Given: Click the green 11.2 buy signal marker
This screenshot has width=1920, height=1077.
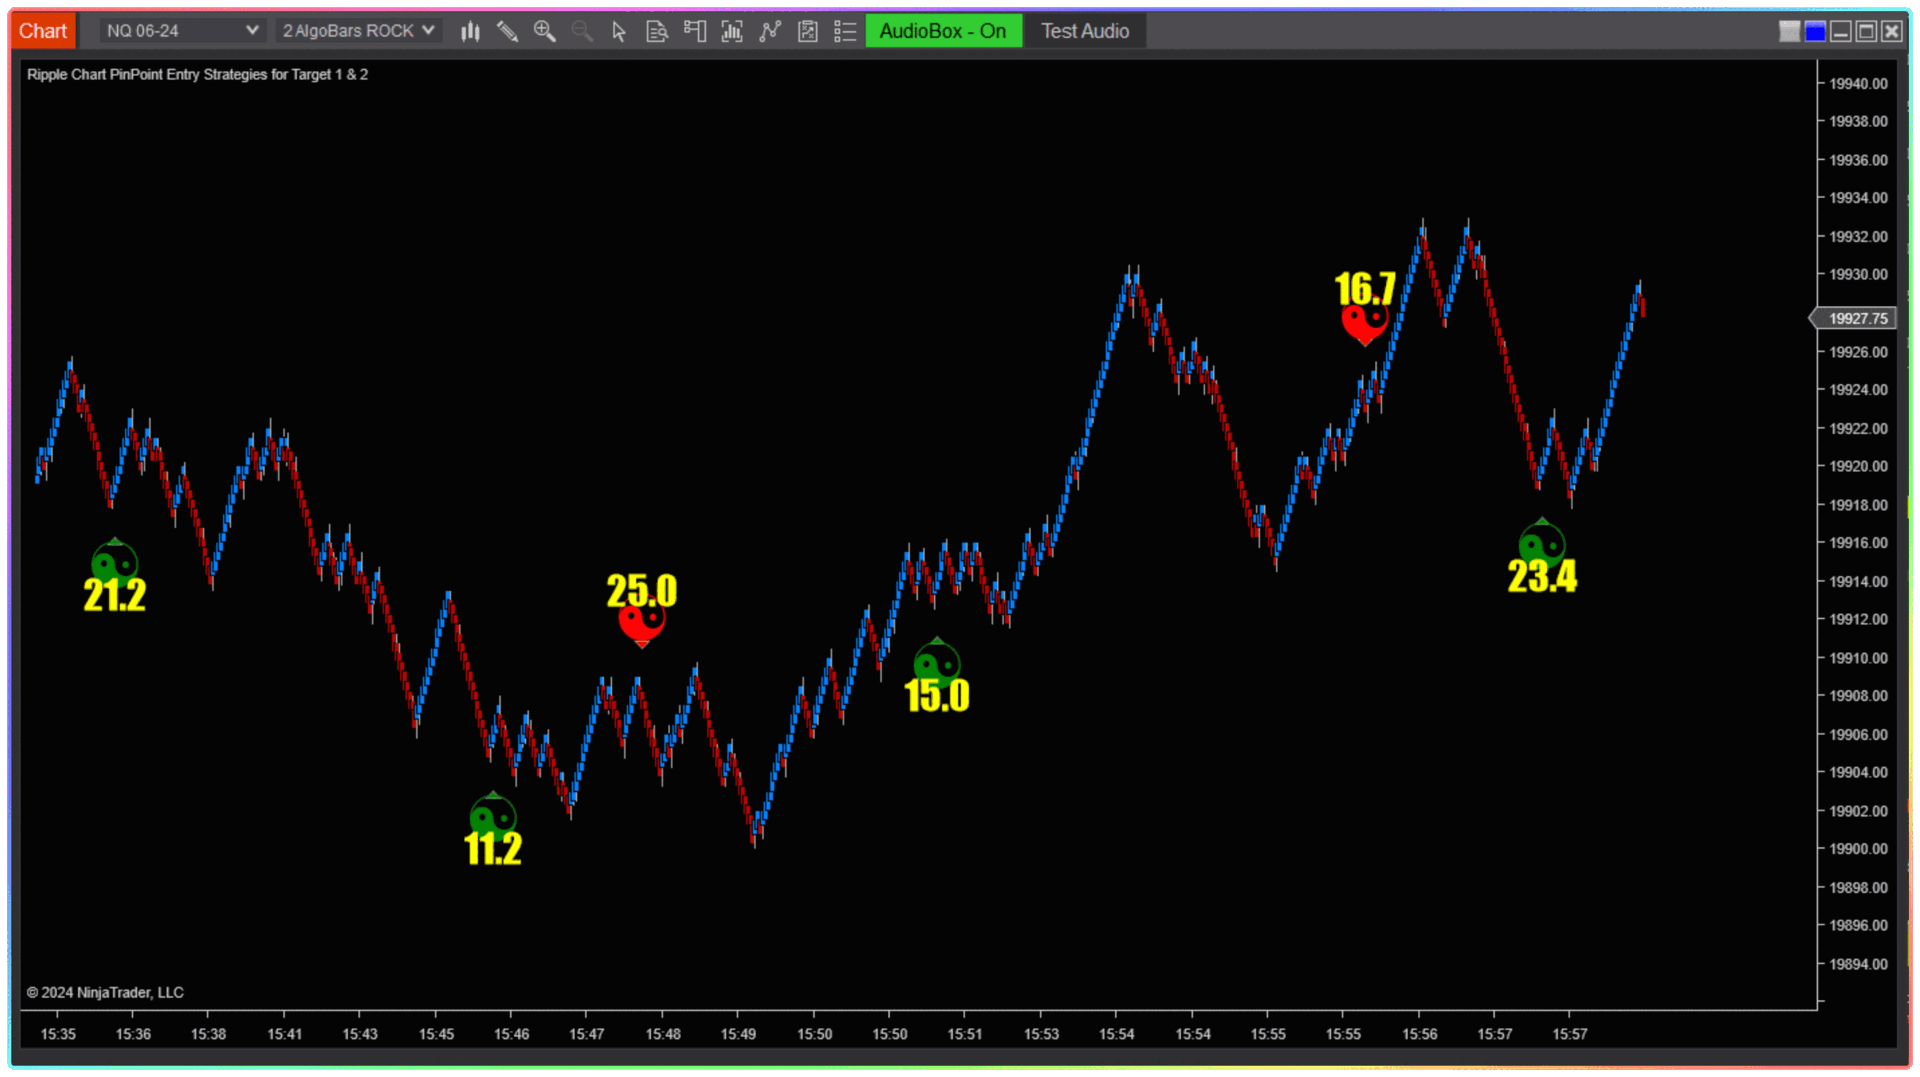Looking at the screenshot, I should (x=492, y=816).
